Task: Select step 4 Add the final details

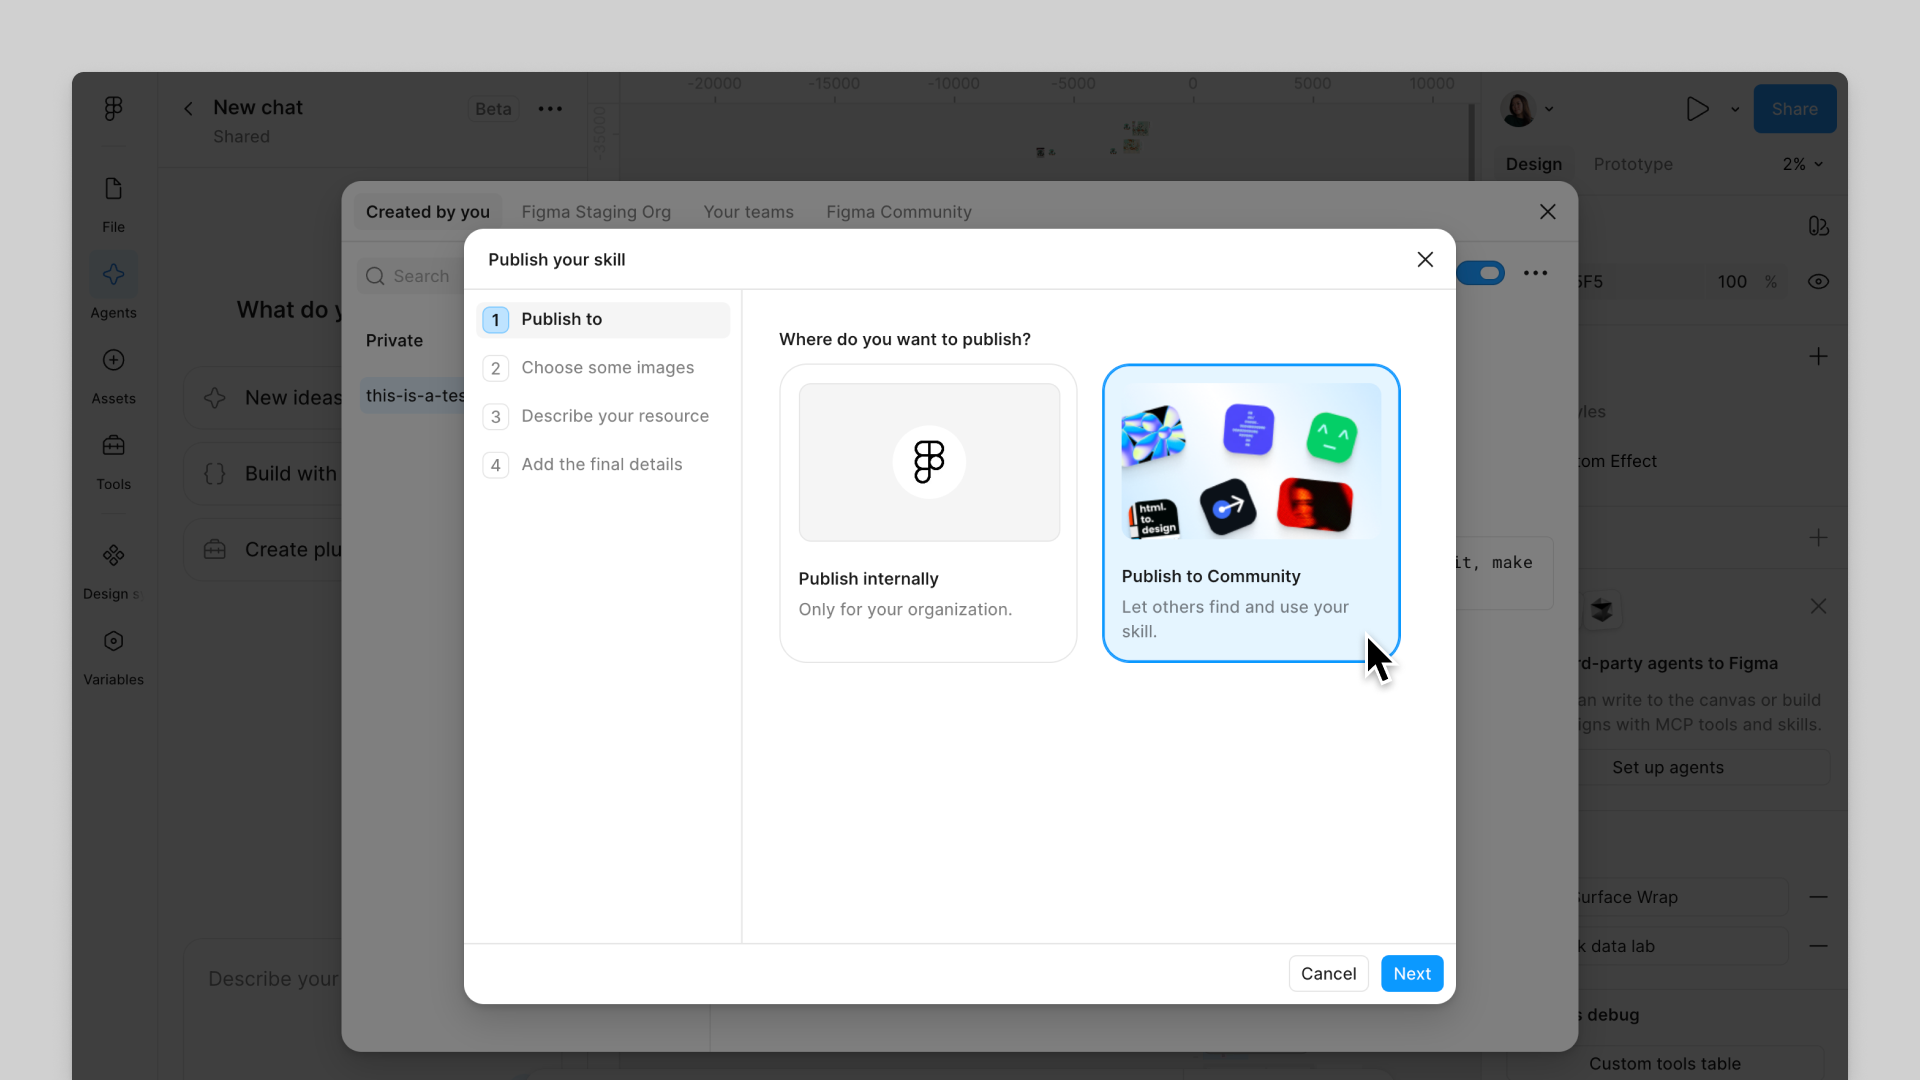Action: point(603,465)
